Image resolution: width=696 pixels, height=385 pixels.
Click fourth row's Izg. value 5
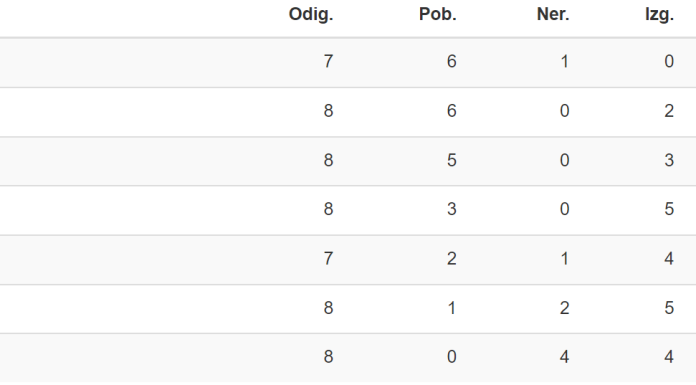(669, 209)
